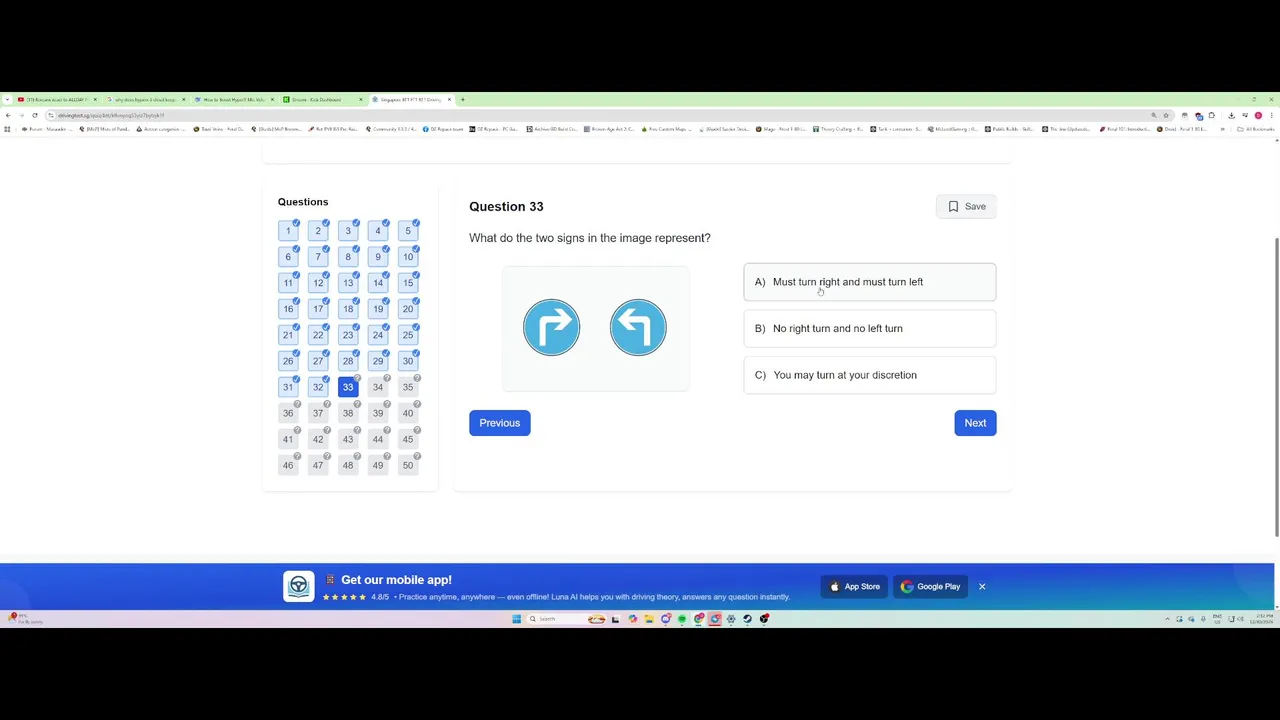Open the page zoom magnifier icon

pos(1153,115)
